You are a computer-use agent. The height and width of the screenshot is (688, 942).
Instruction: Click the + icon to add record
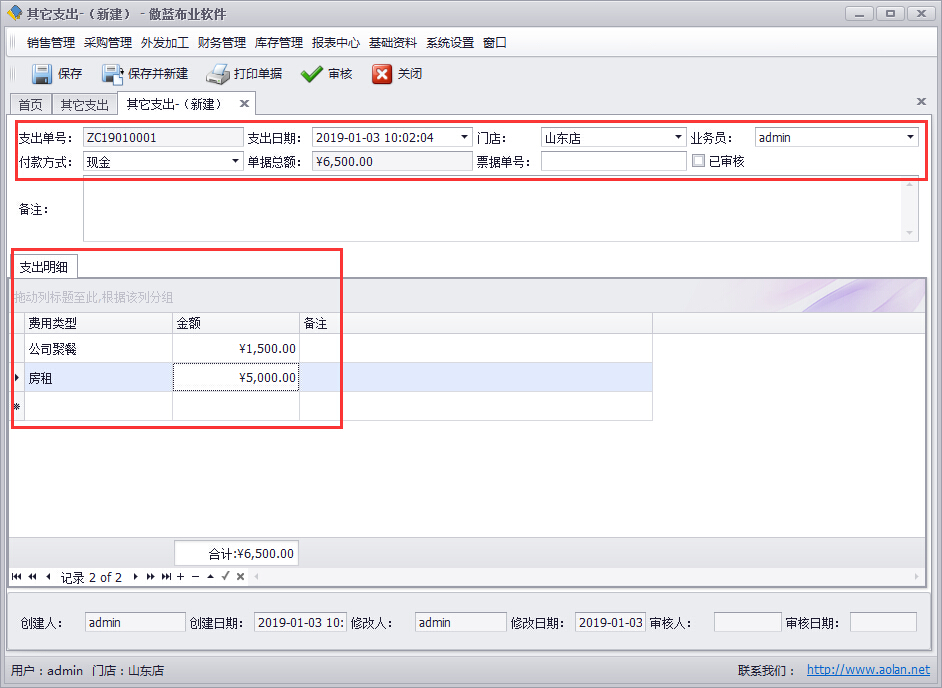click(x=180, y=576)
